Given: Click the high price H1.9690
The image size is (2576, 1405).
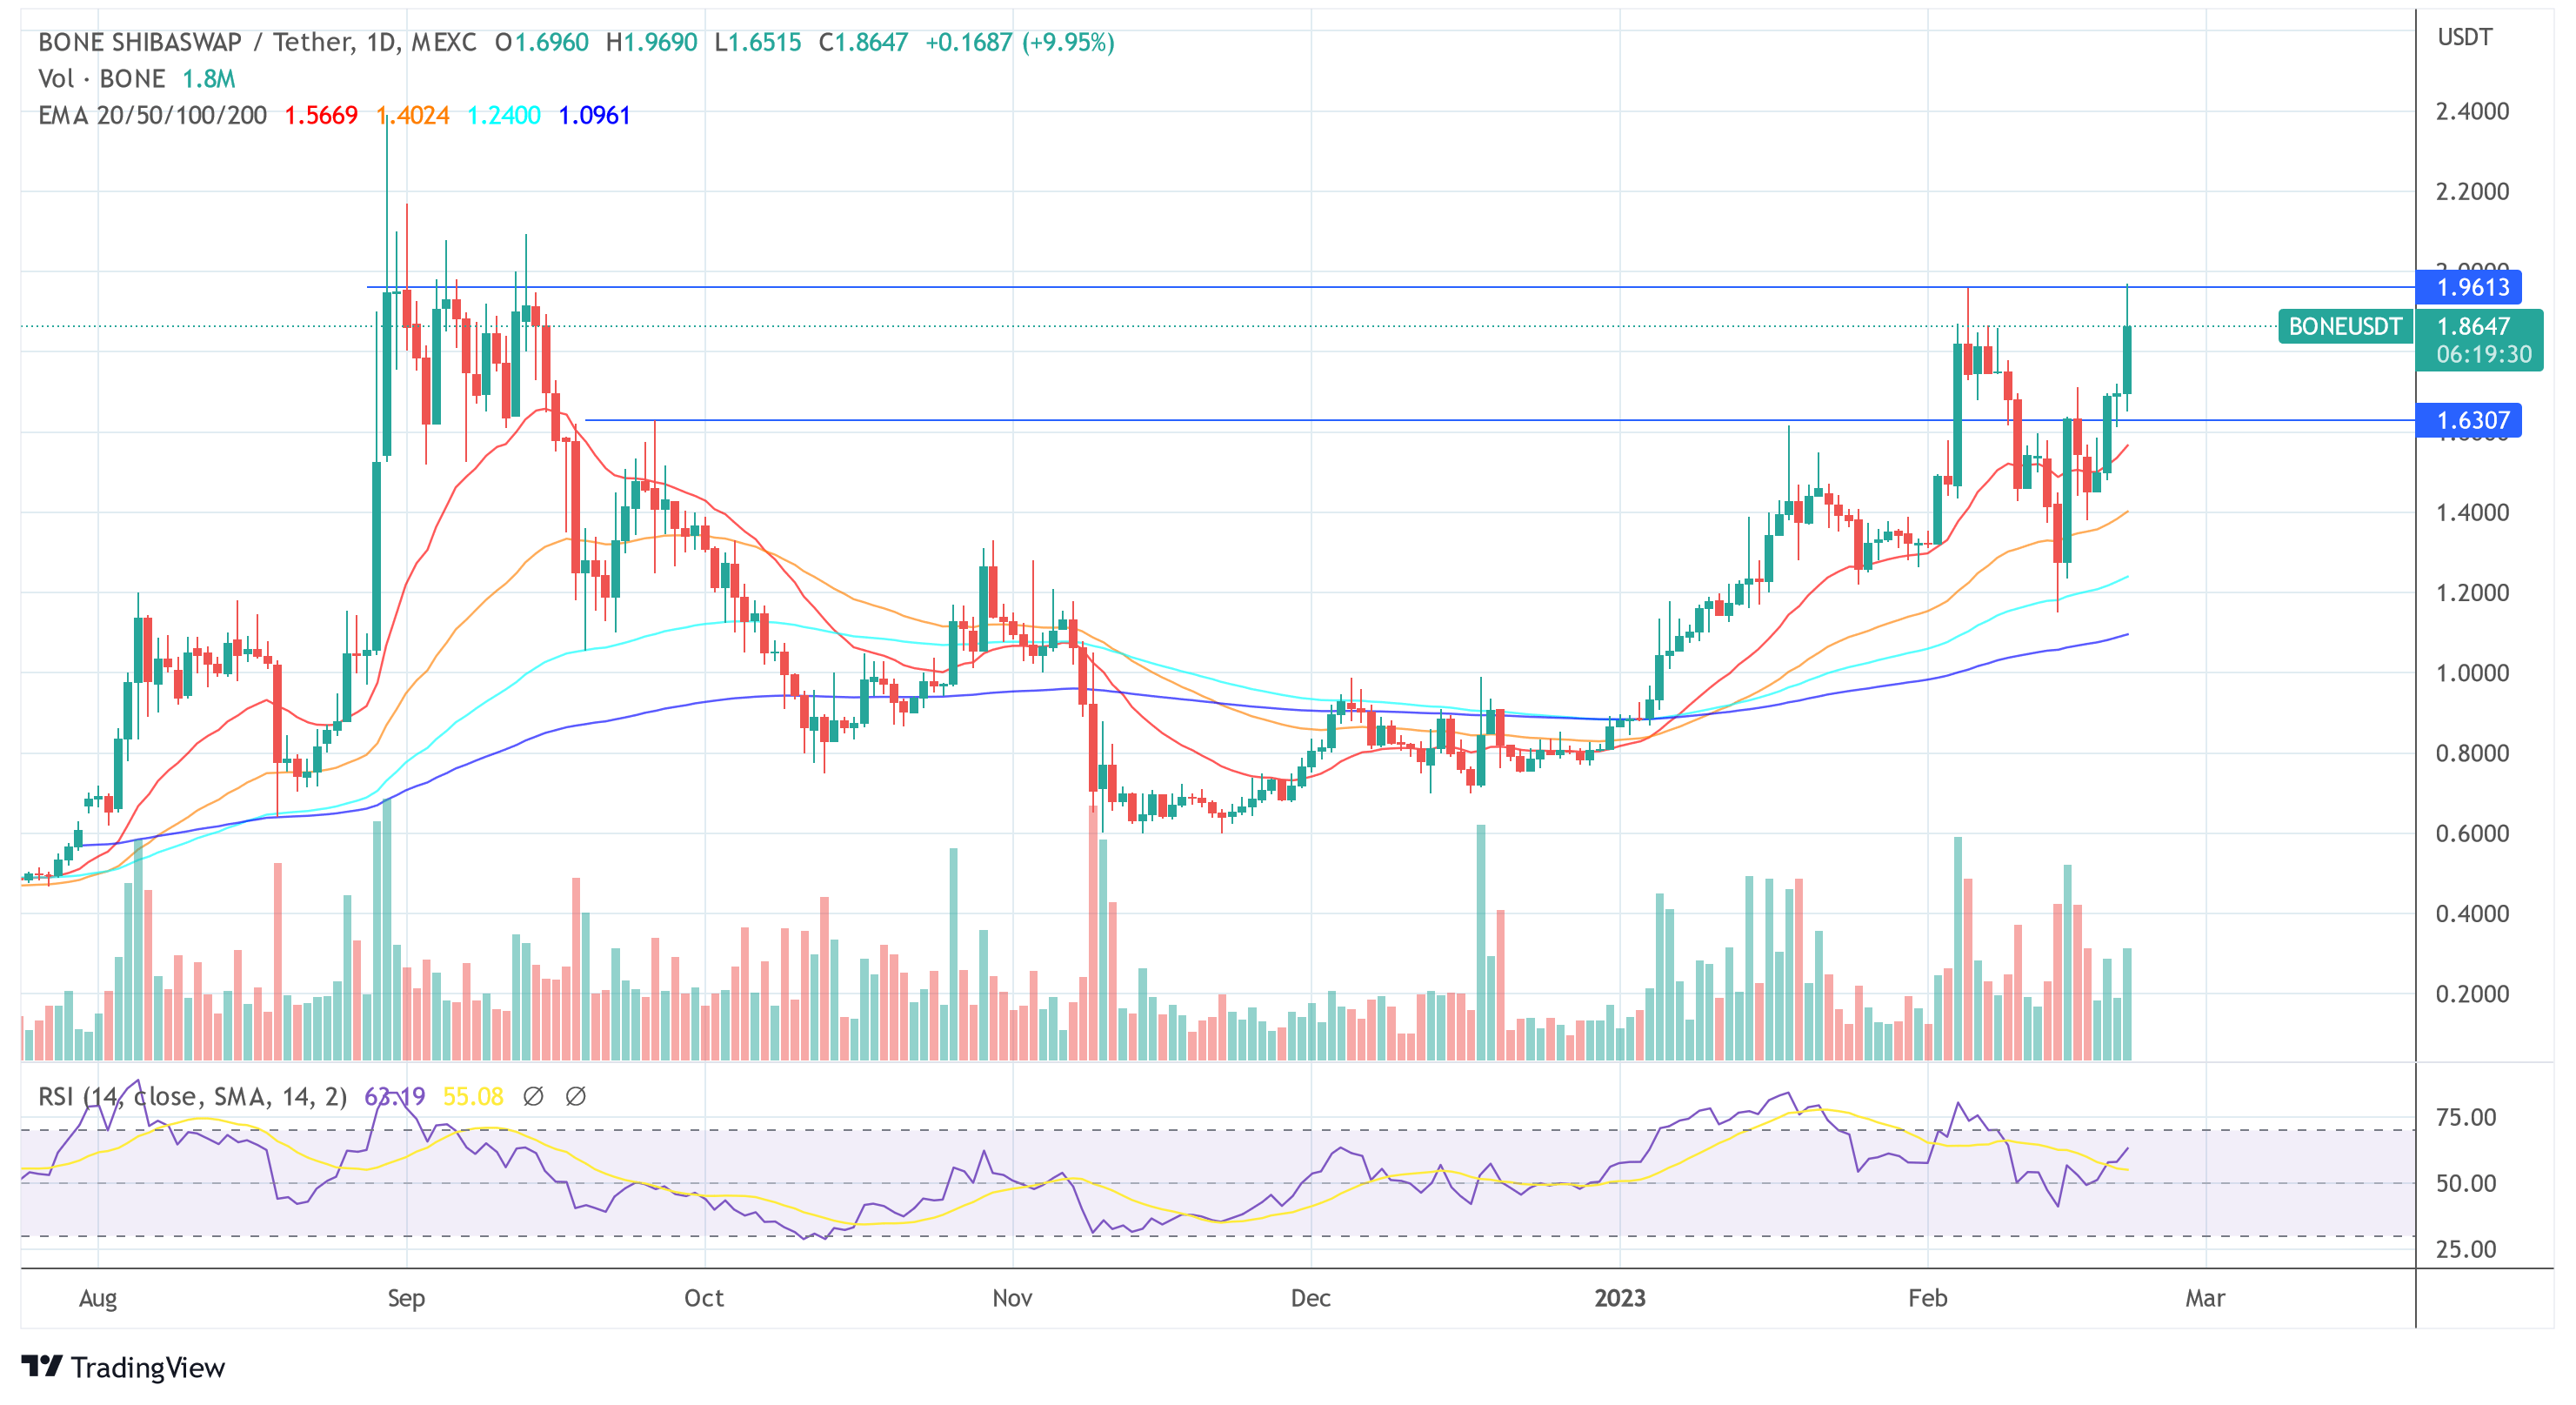Looking at the screenshot, I should [x=651, y=42].
